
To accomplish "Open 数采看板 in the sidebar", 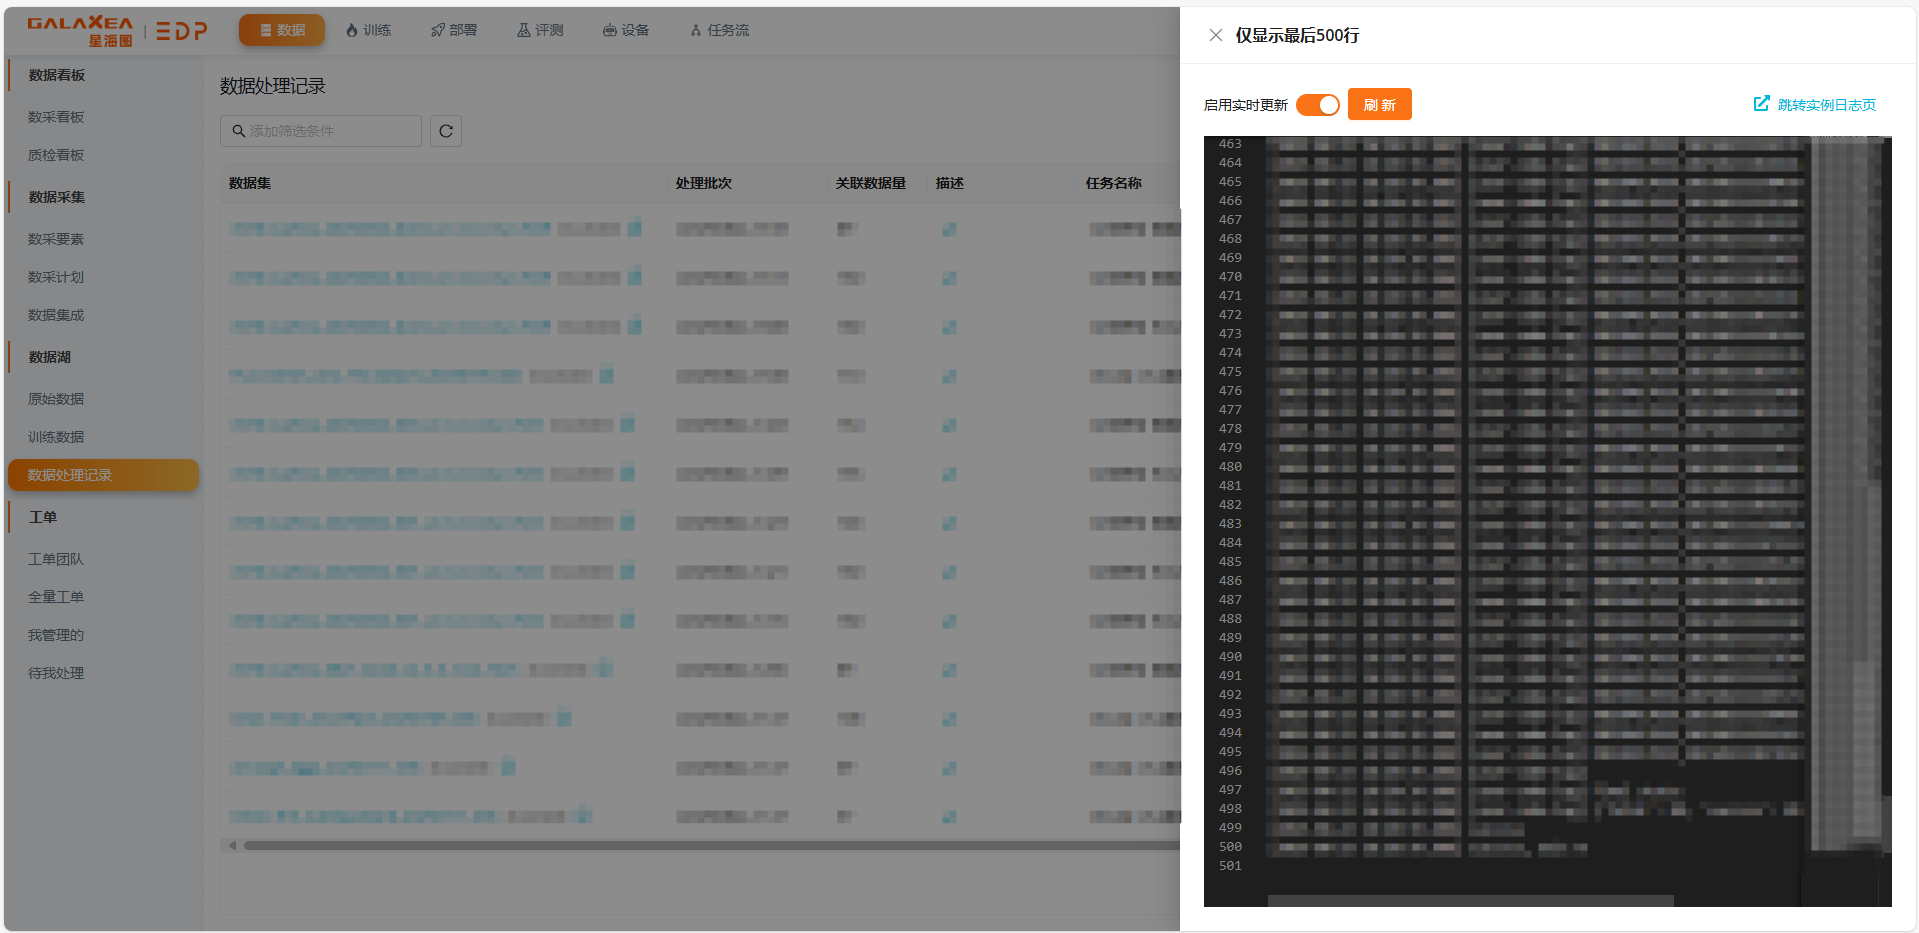I will click(x=56, y=117).
